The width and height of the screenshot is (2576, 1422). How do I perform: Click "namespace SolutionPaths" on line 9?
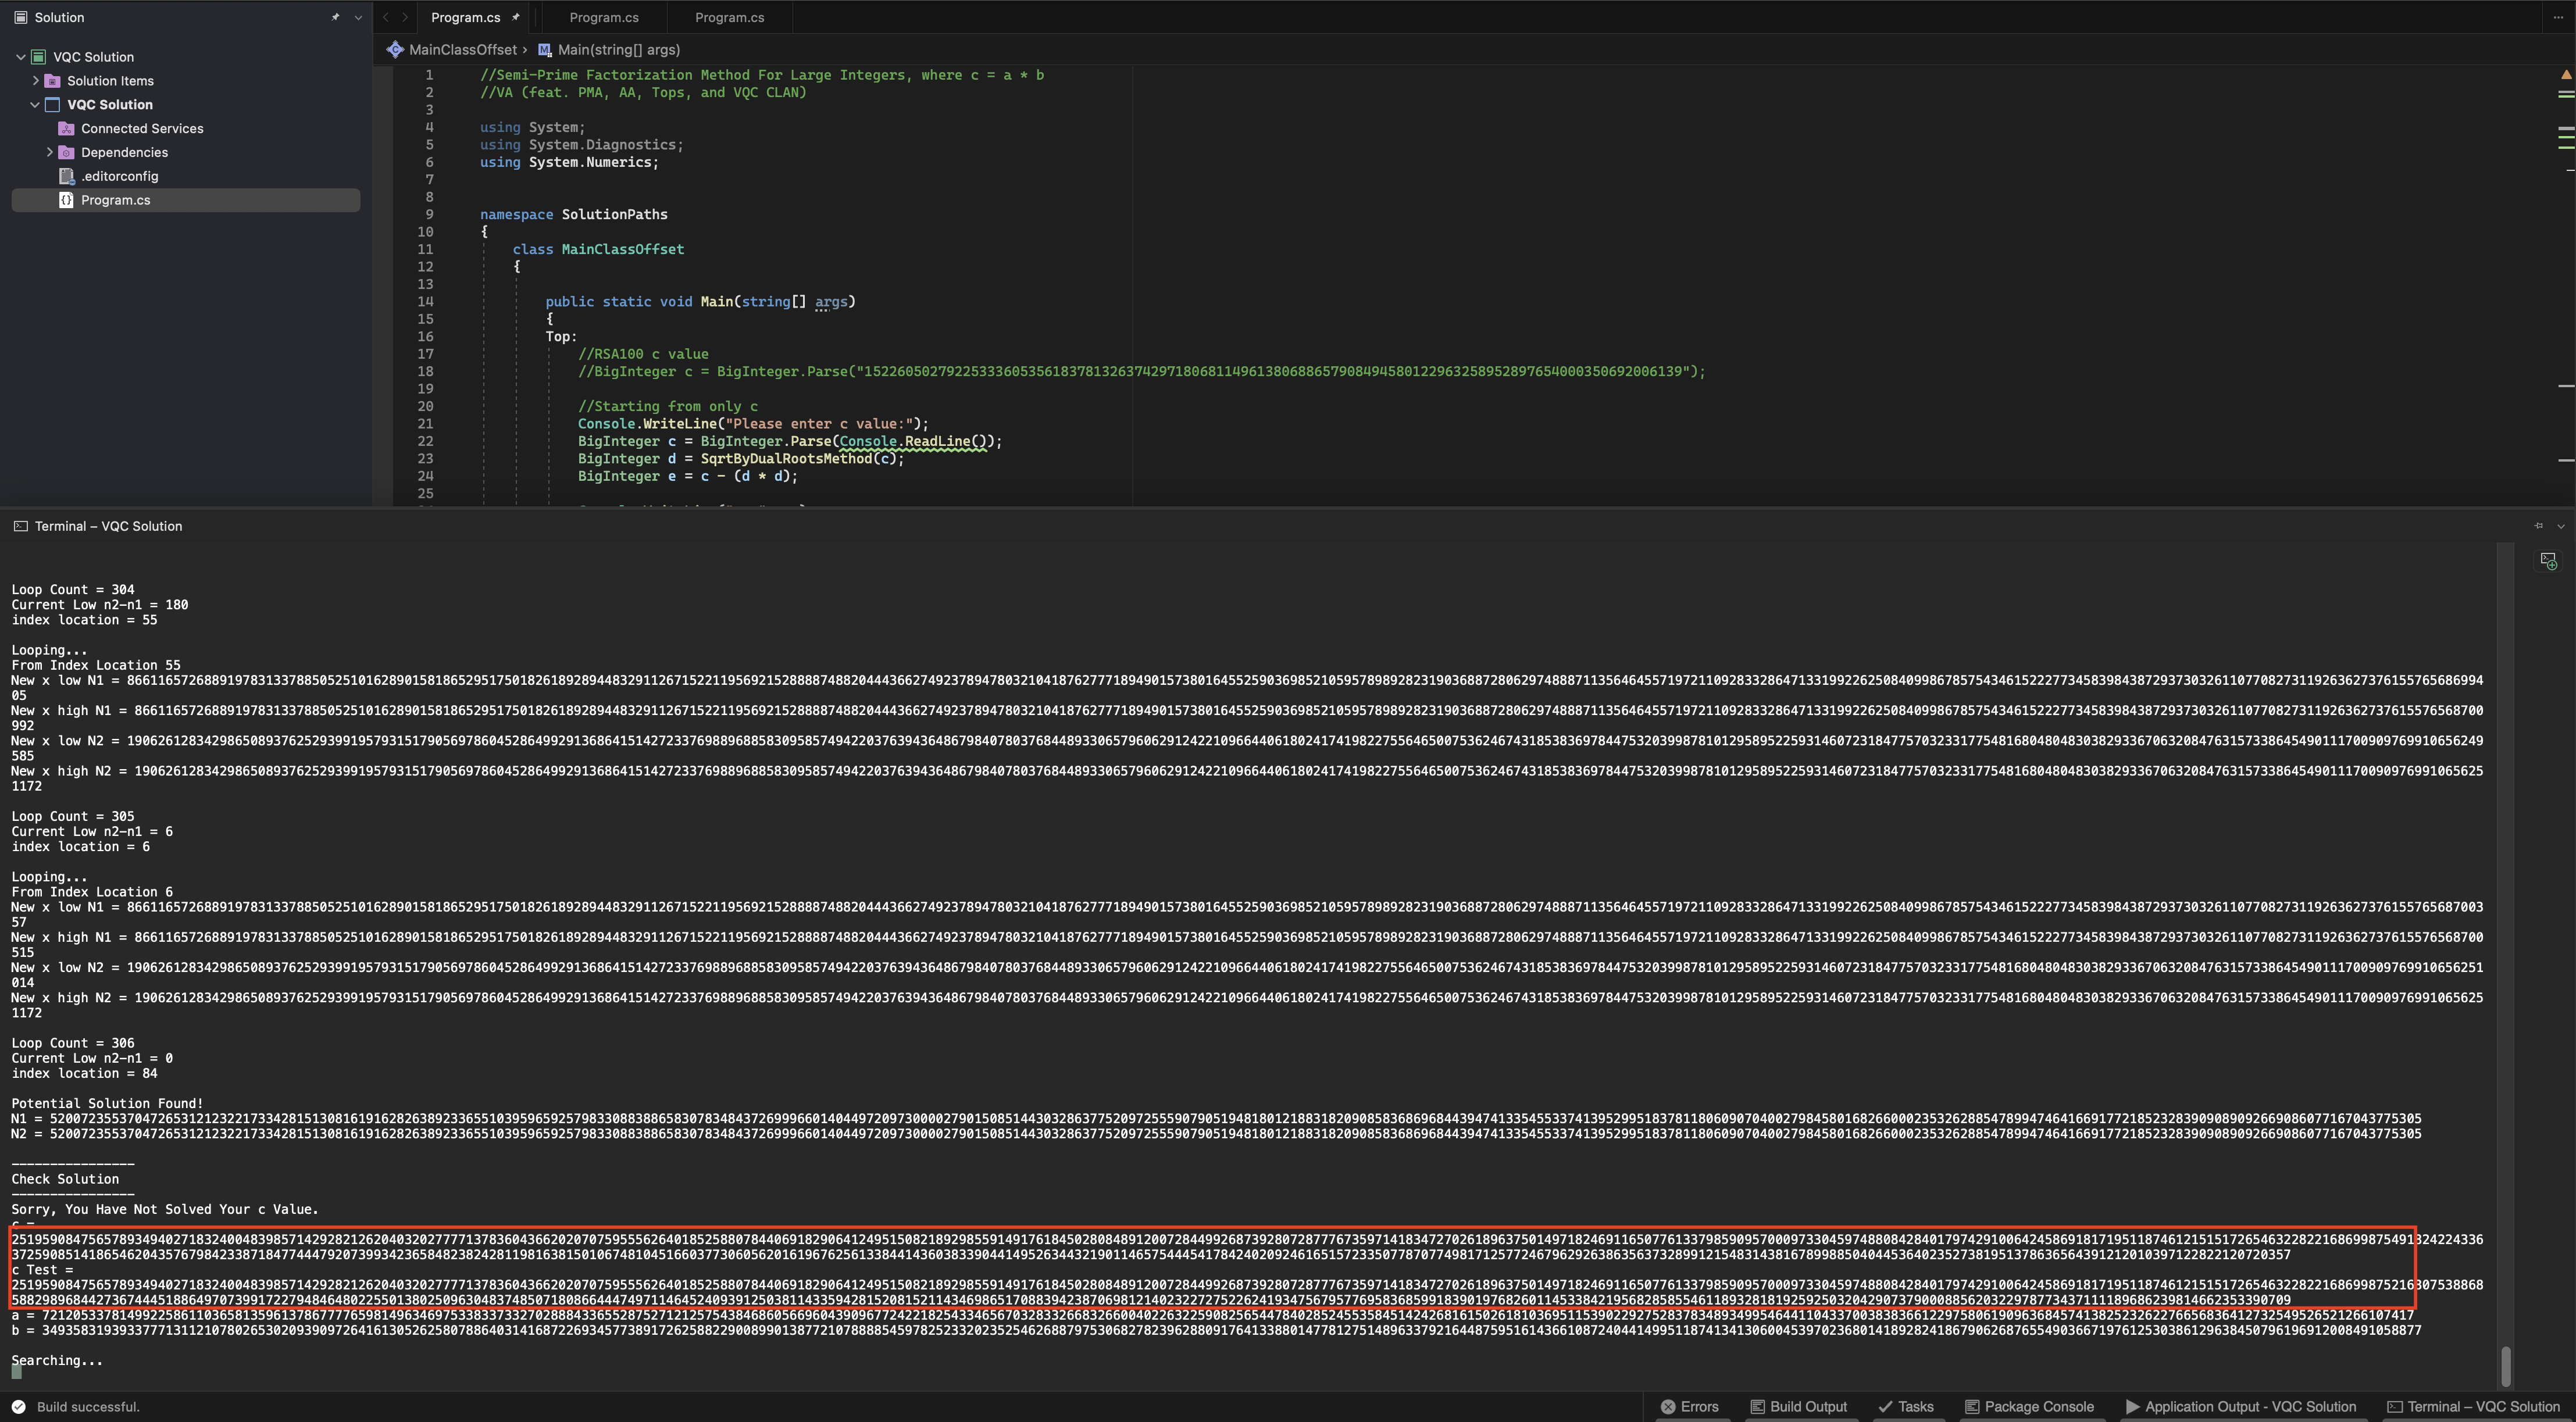[573, 214]
